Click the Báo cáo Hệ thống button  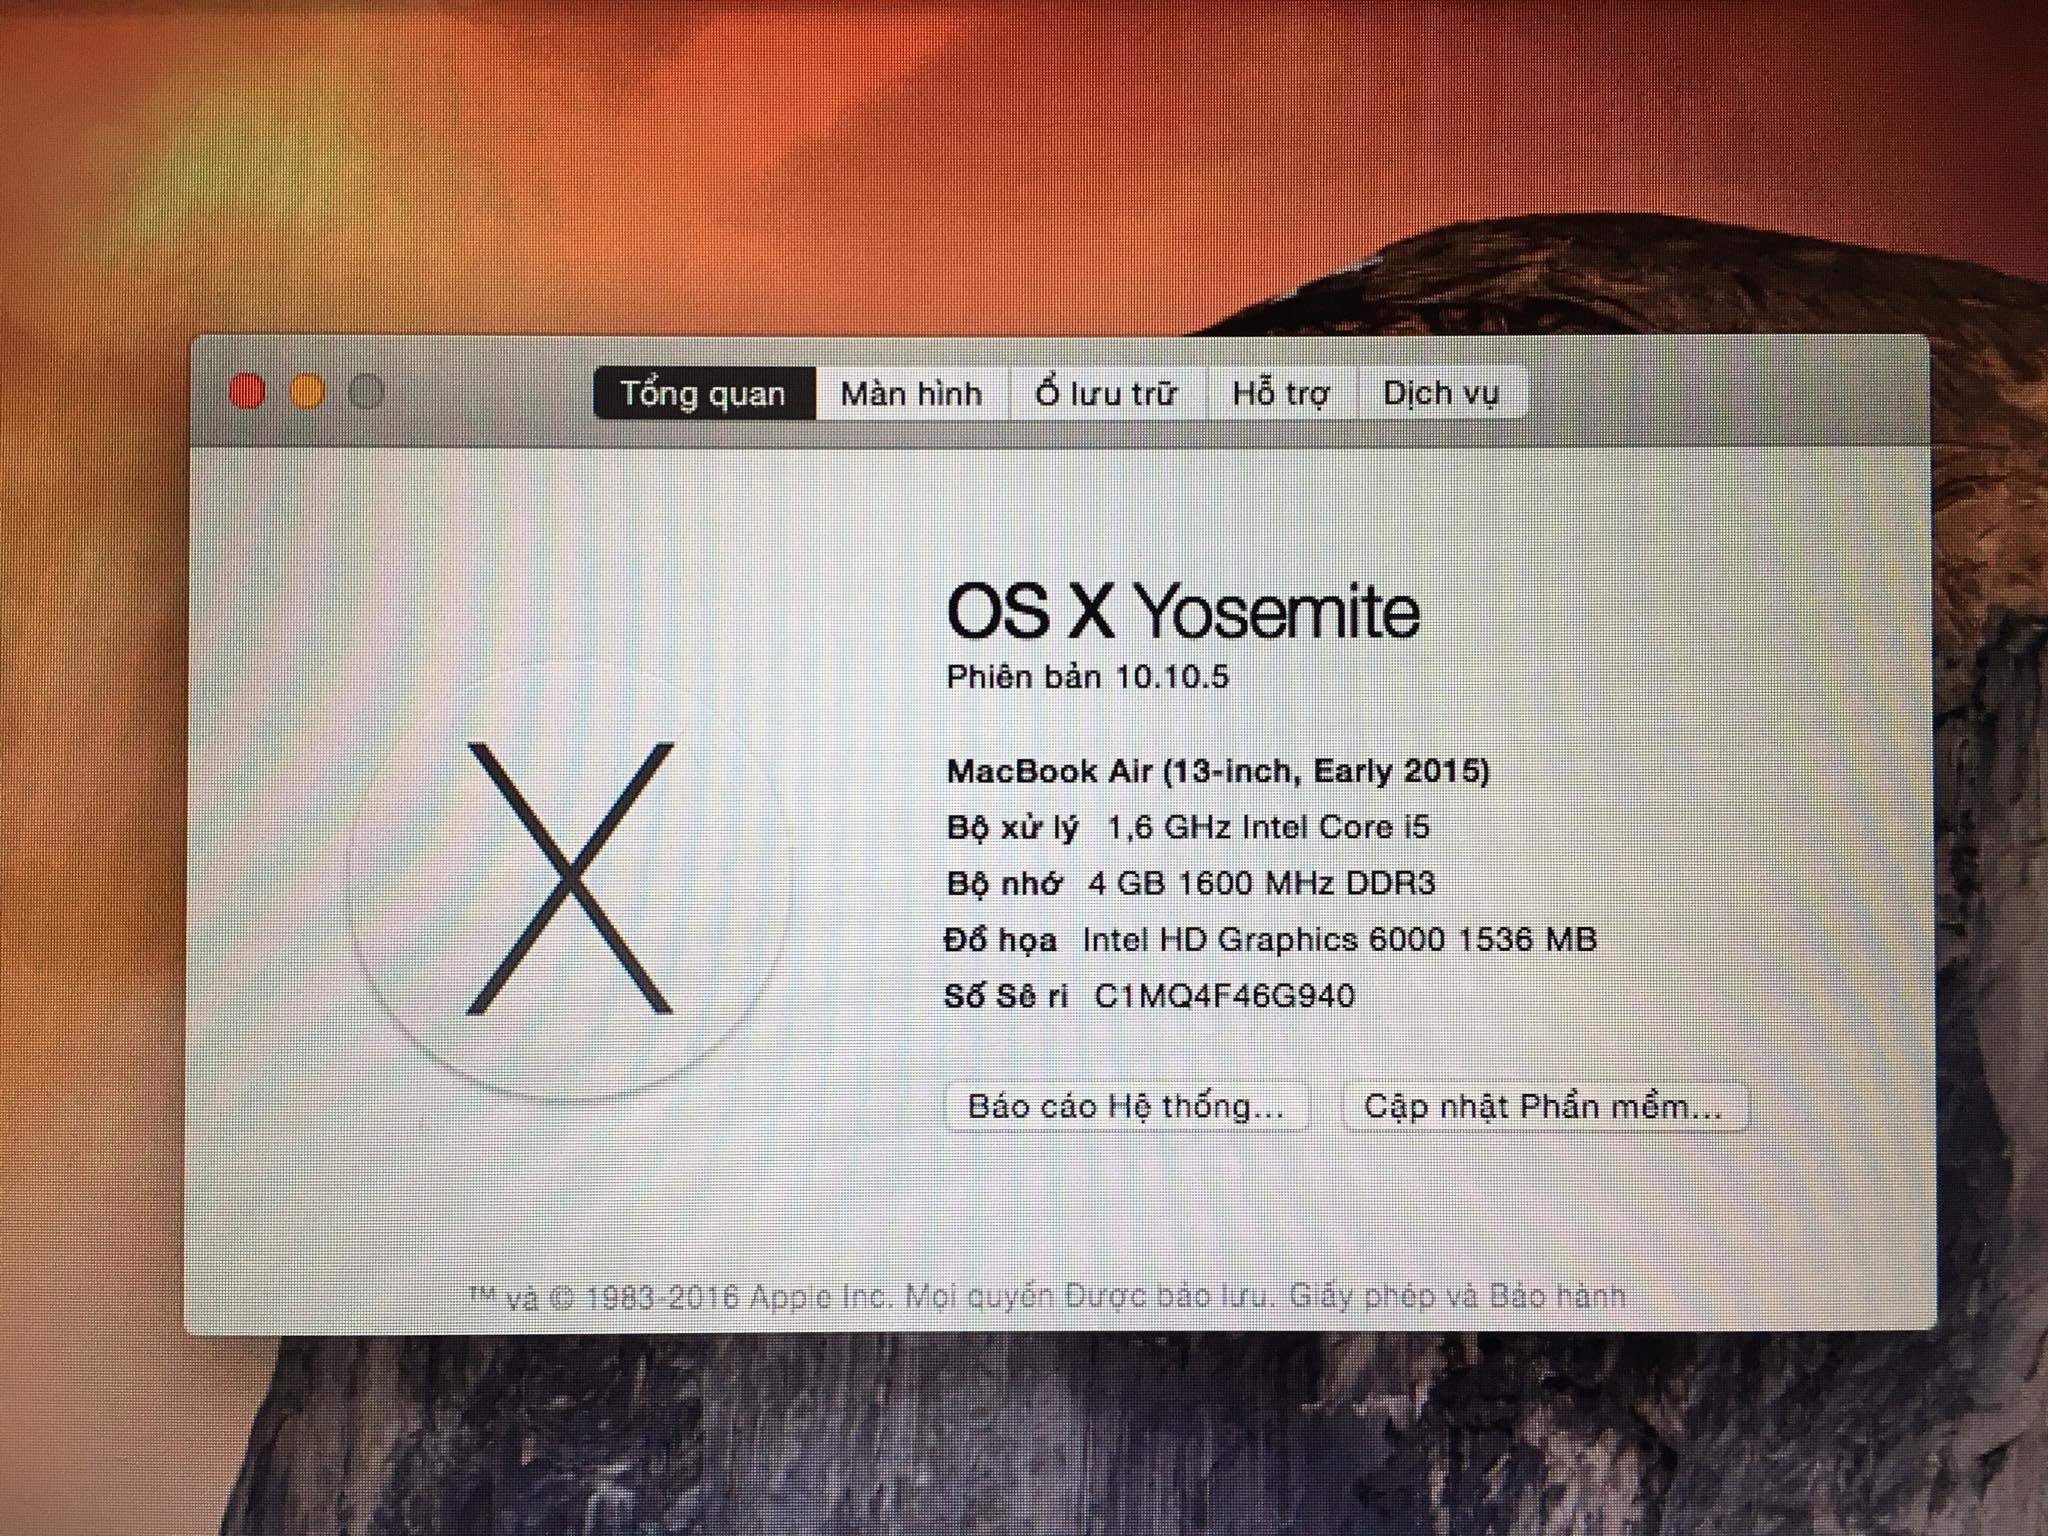click(1126, 1106)
